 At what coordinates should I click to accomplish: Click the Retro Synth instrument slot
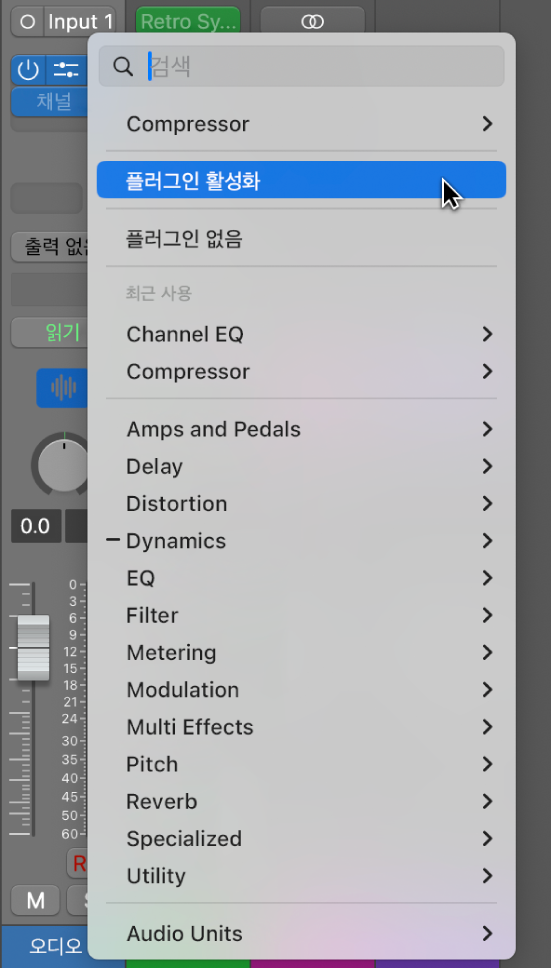(188, 22)
